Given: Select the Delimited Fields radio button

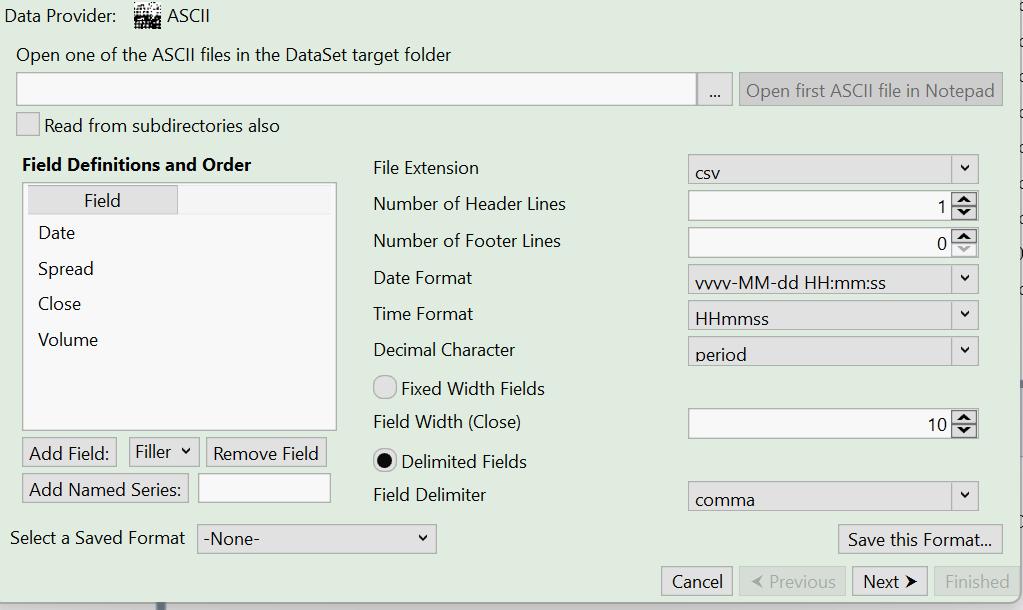Looking at the screenshot, I should click(385, 461).
